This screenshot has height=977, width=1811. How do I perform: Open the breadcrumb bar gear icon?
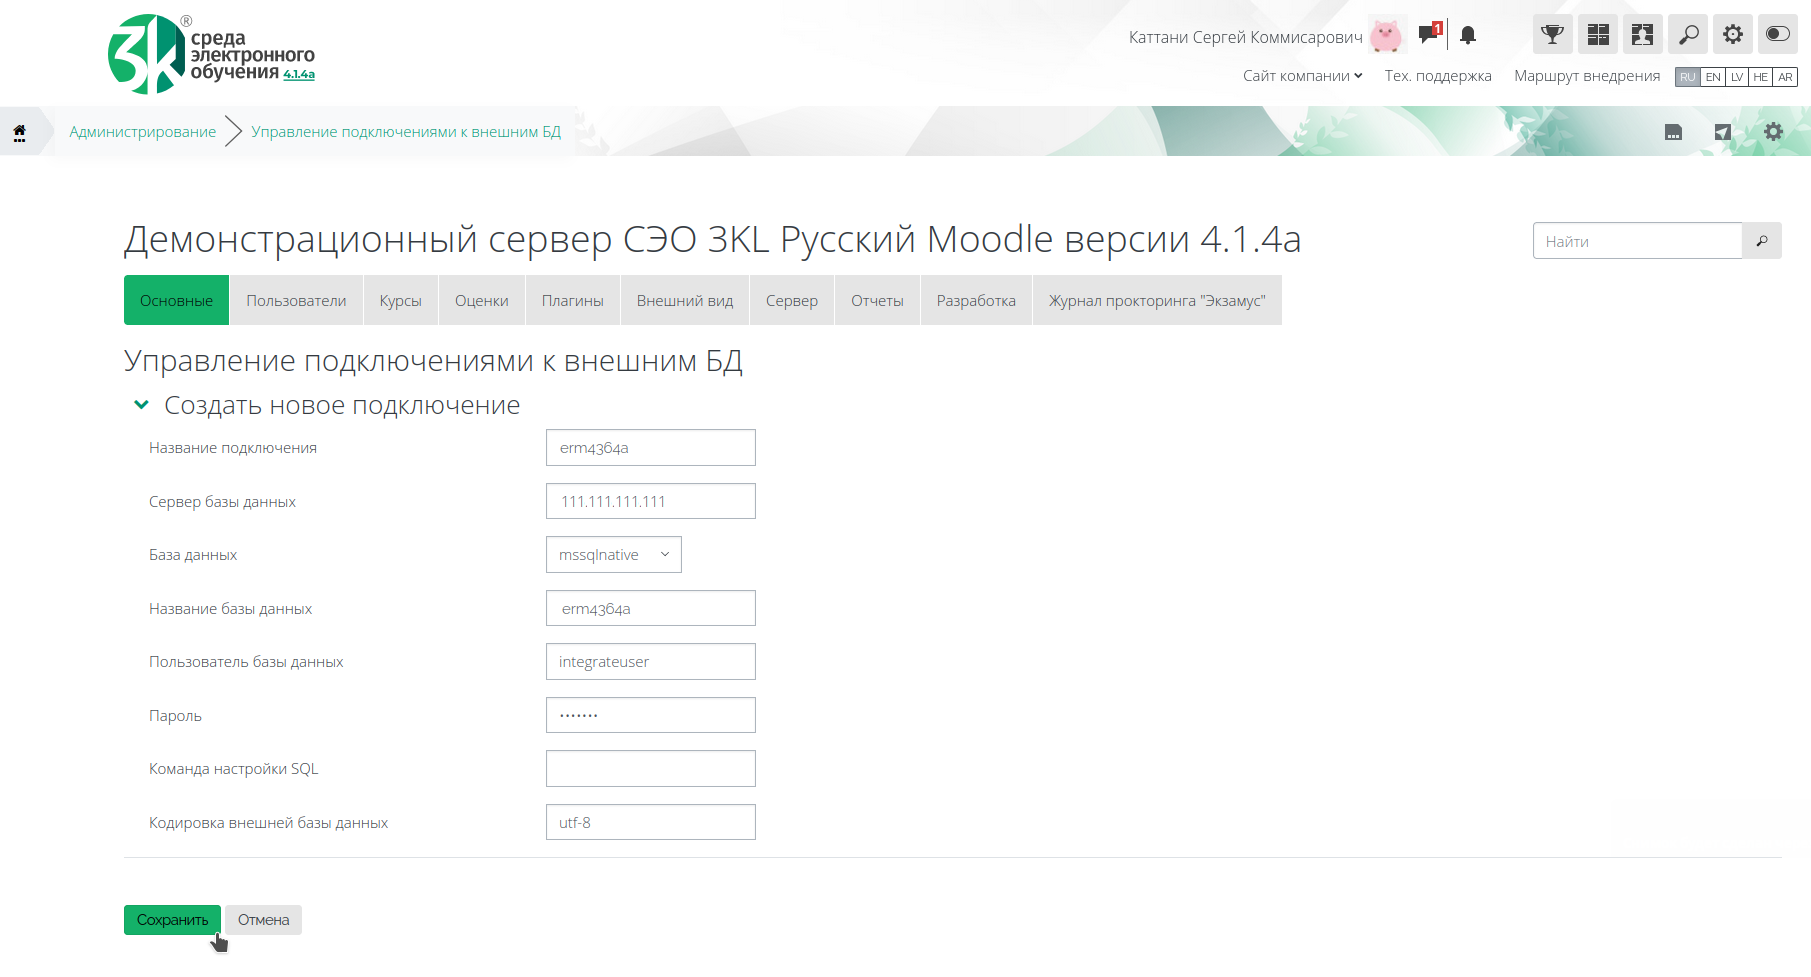1773,132
